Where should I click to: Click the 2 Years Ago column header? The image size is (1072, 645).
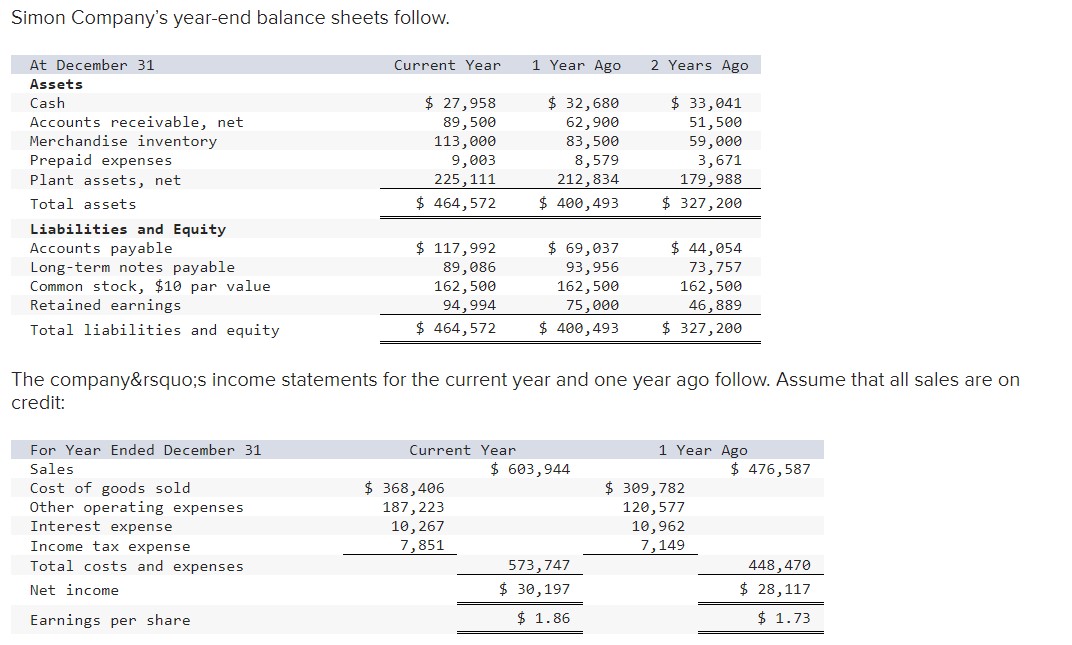pyautogui.click(x=701, y=64)
